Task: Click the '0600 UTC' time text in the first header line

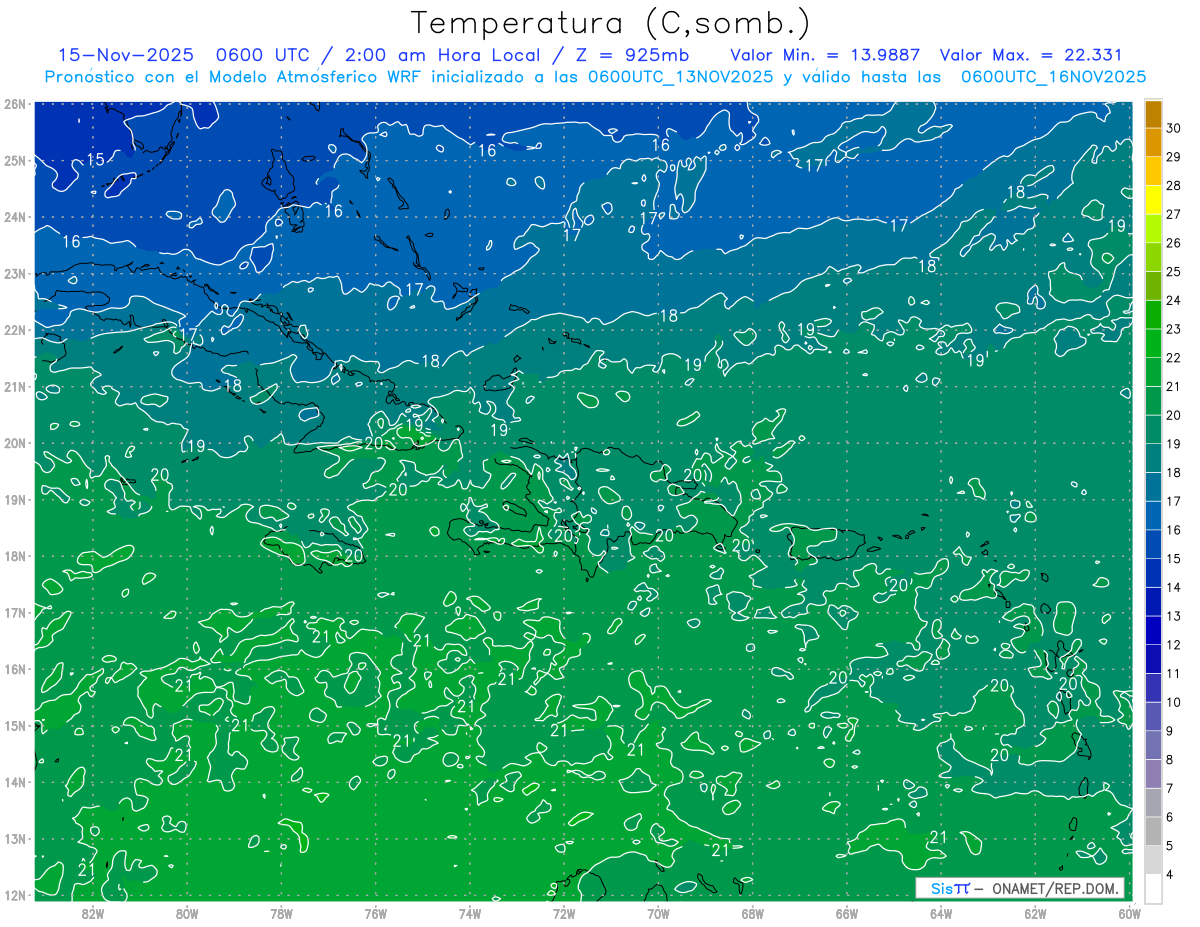Action: (264, 55)
